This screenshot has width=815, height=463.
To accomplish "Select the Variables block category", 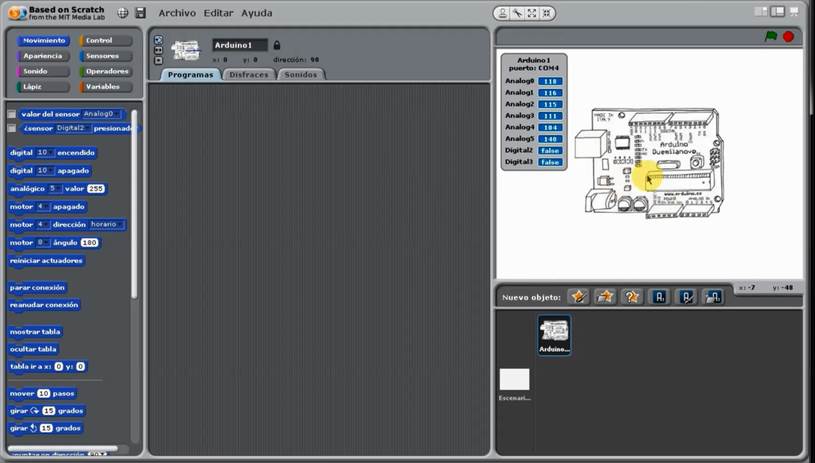I will coord(106,87).
